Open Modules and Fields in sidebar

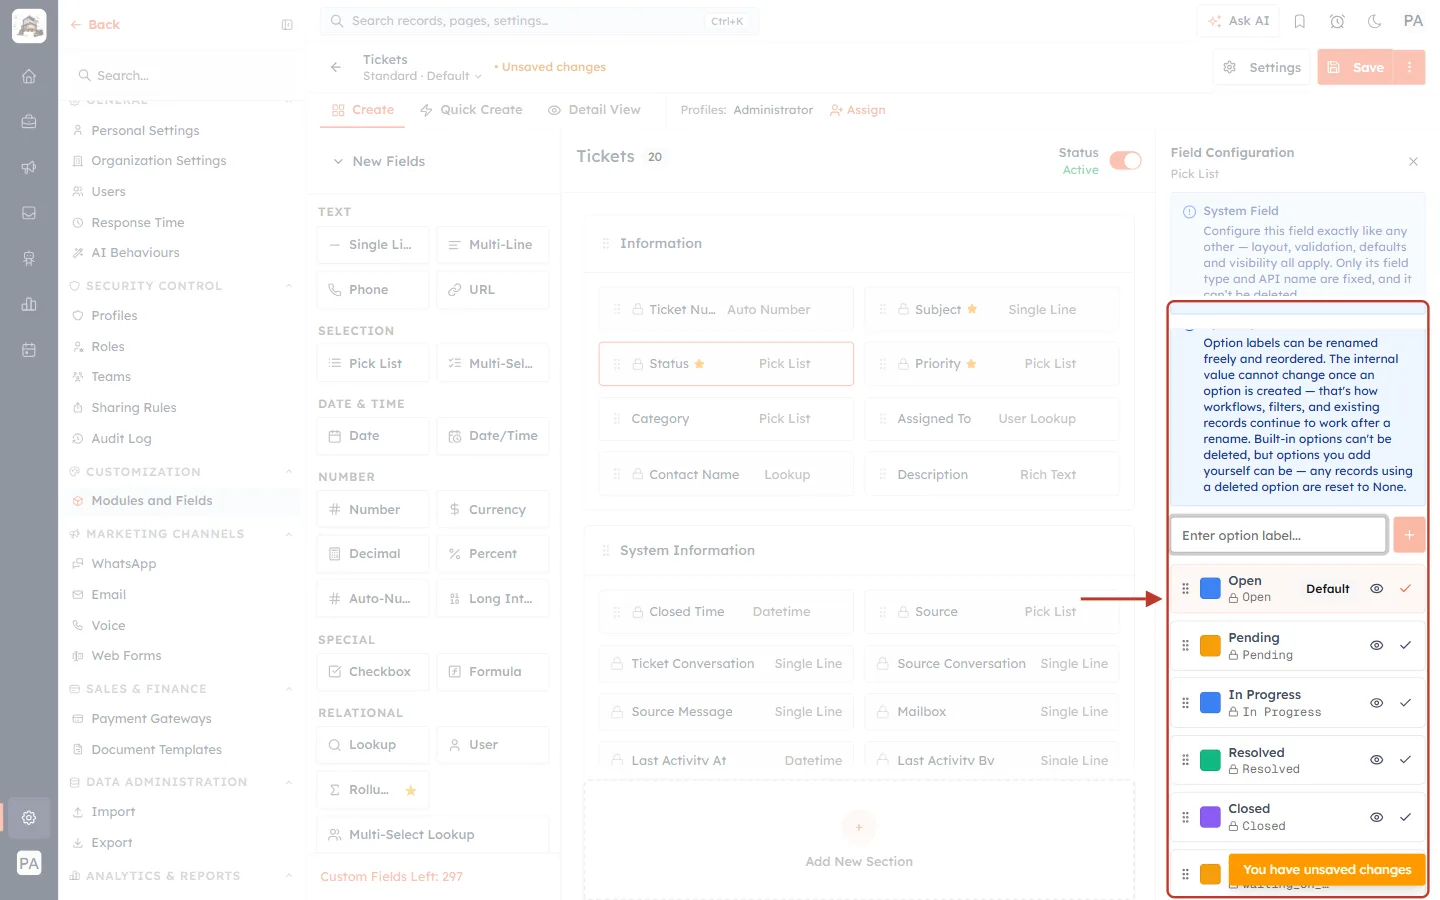(x=180, y=501)
